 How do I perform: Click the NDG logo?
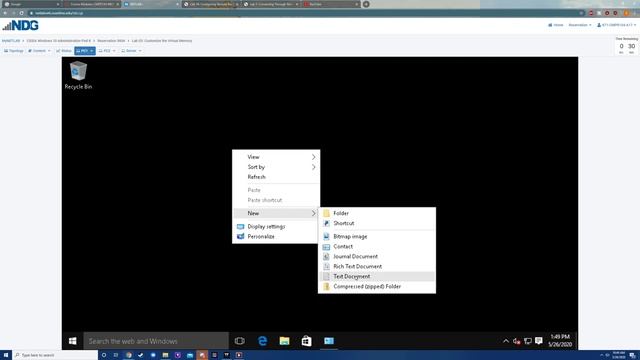[x=20, y=26]
